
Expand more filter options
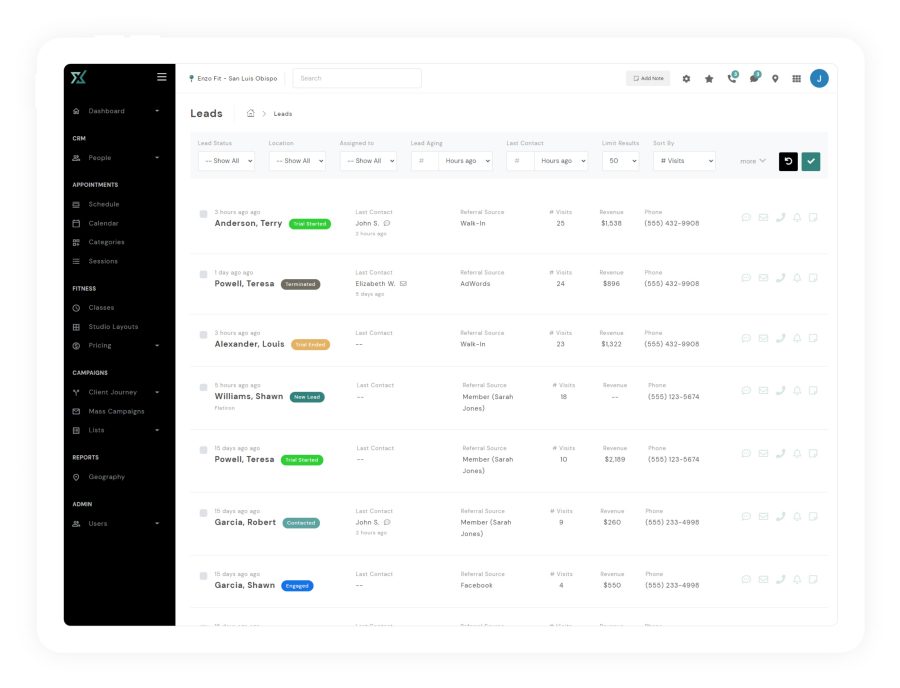point(752,161)
